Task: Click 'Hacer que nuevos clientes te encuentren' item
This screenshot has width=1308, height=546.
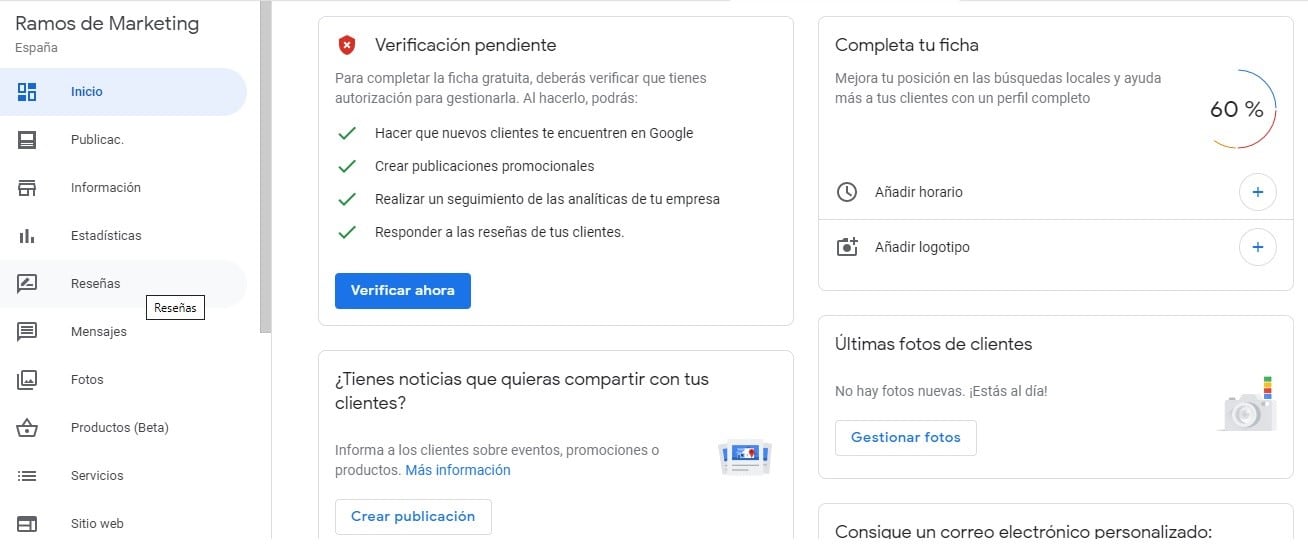Action: tap(534, 133)
